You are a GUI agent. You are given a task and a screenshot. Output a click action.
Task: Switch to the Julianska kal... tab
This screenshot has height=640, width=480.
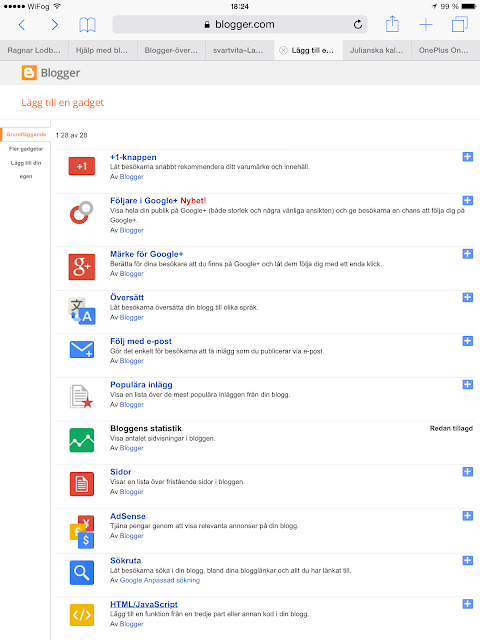pyautogui.click(x=377, y=50)
